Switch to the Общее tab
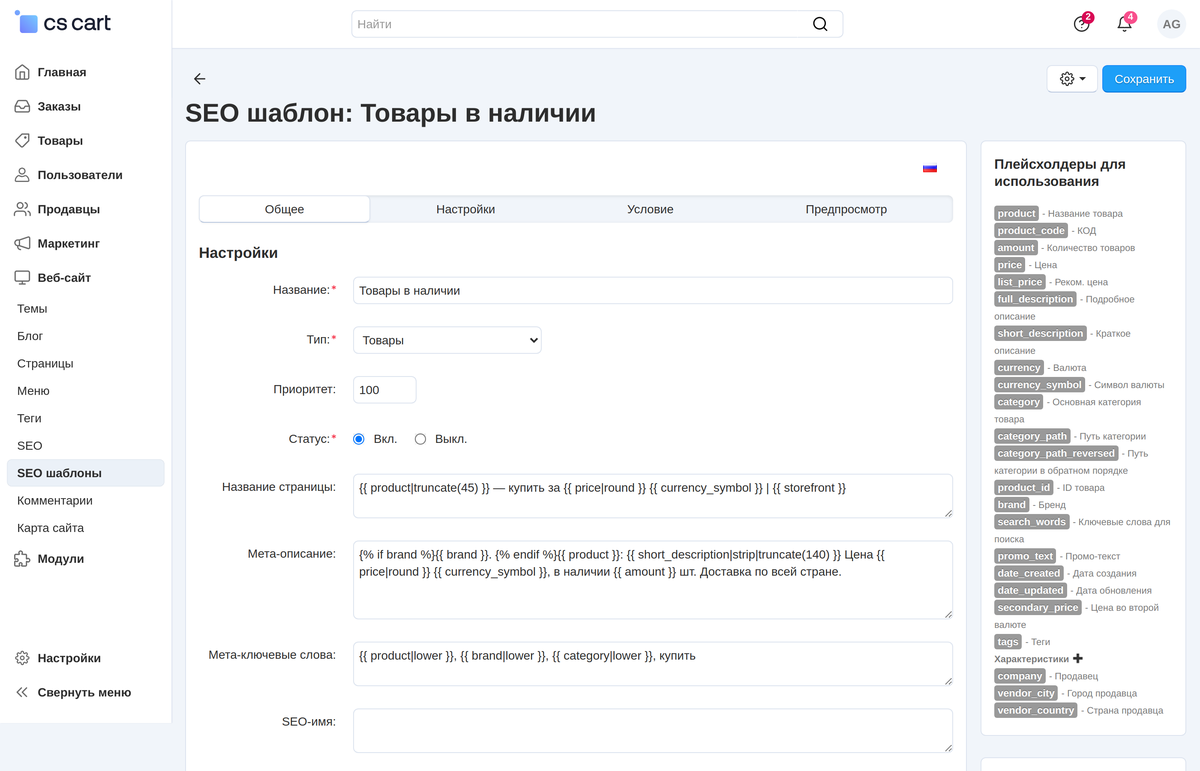The image size is (1200, 771). 285,209
